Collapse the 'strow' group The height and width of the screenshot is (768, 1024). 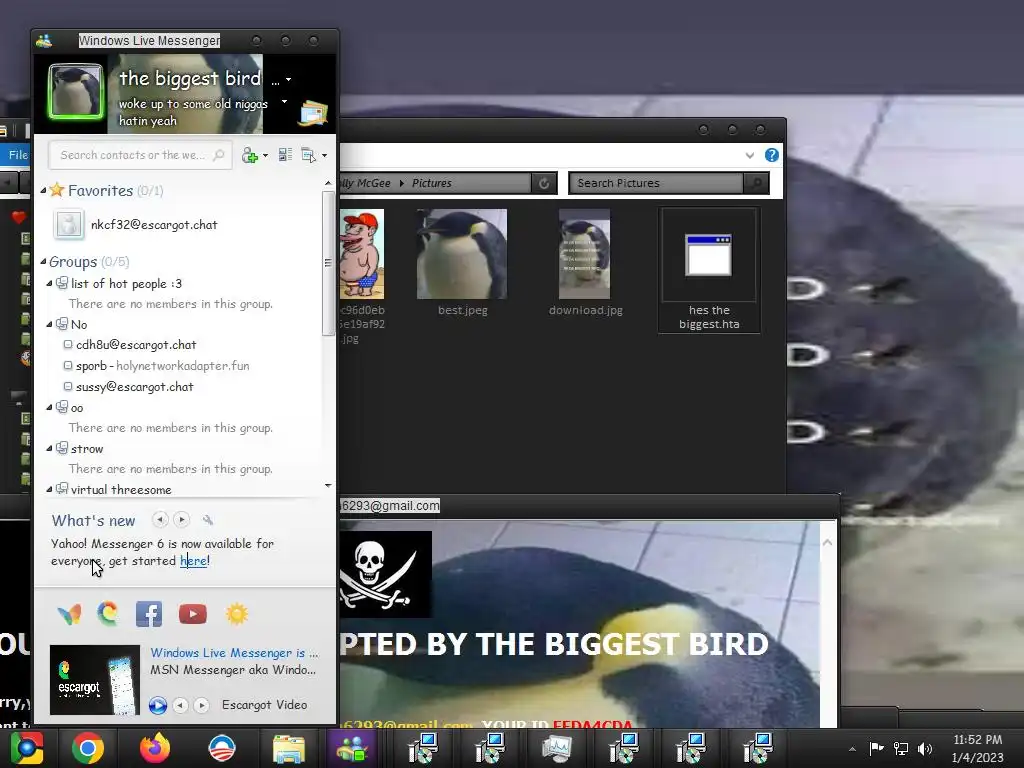click(x=50, y=449)
